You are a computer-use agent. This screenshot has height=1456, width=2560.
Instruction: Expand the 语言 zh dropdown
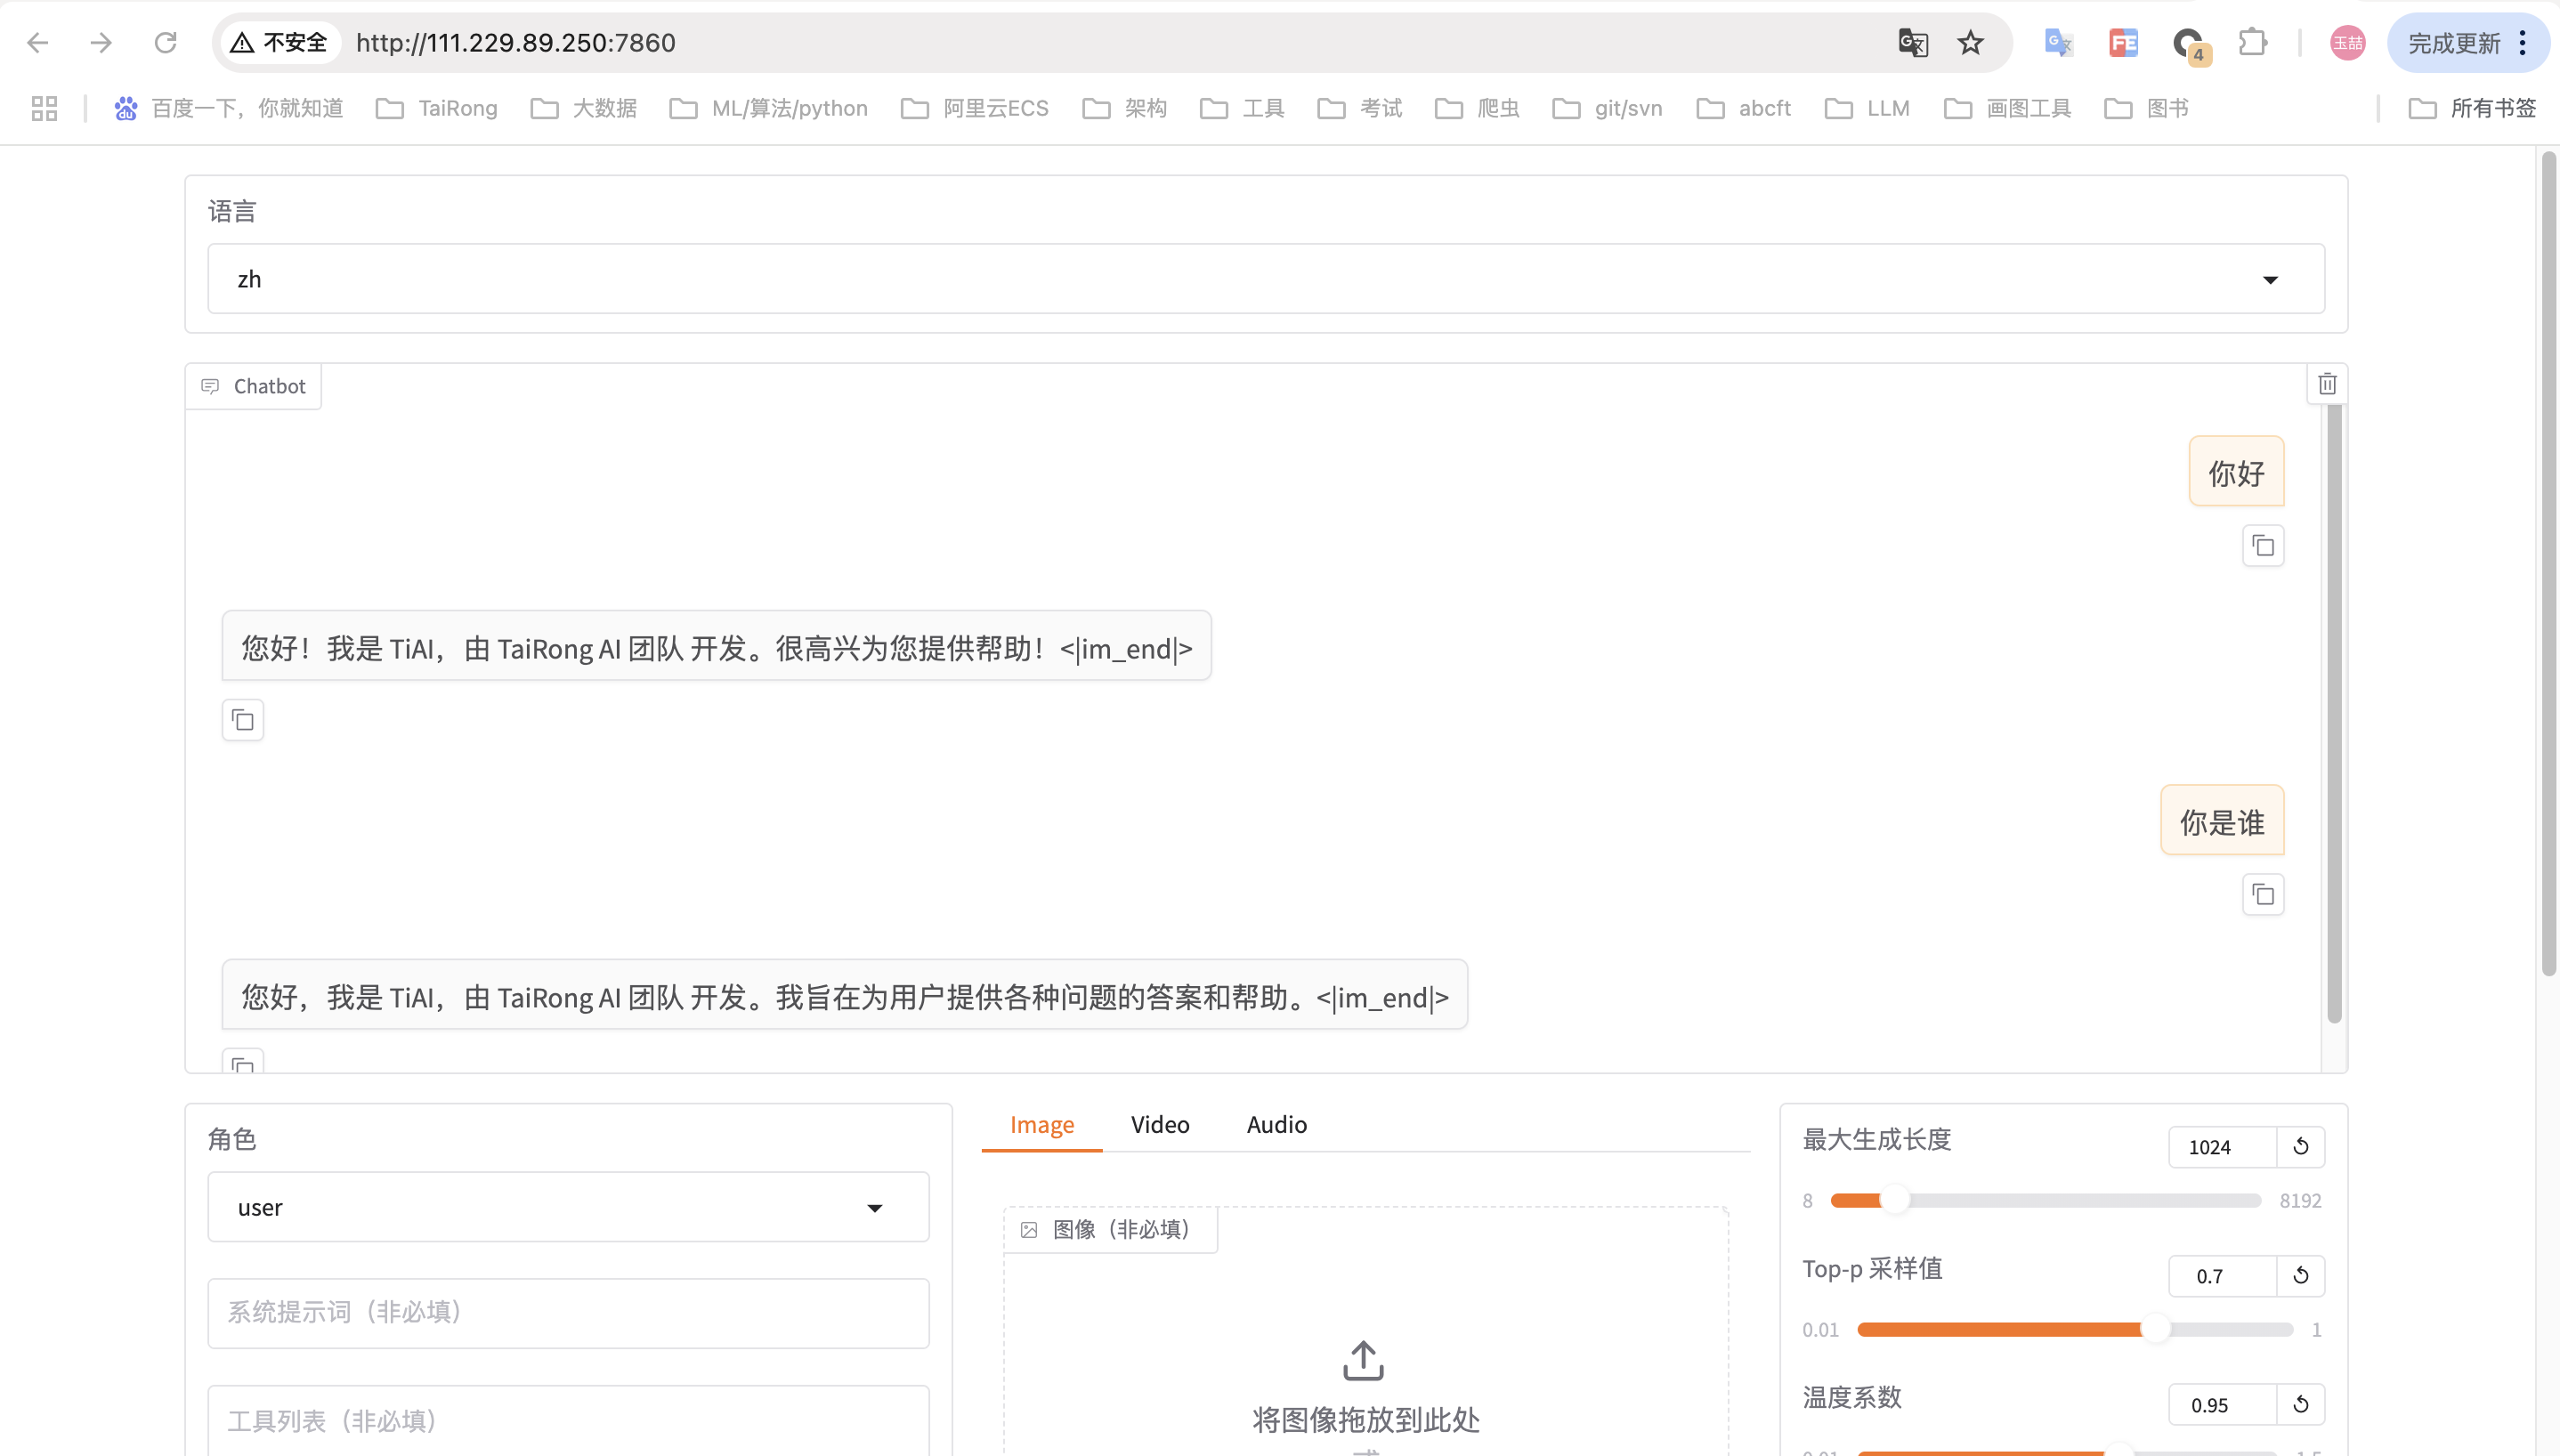pos(1266,279)
